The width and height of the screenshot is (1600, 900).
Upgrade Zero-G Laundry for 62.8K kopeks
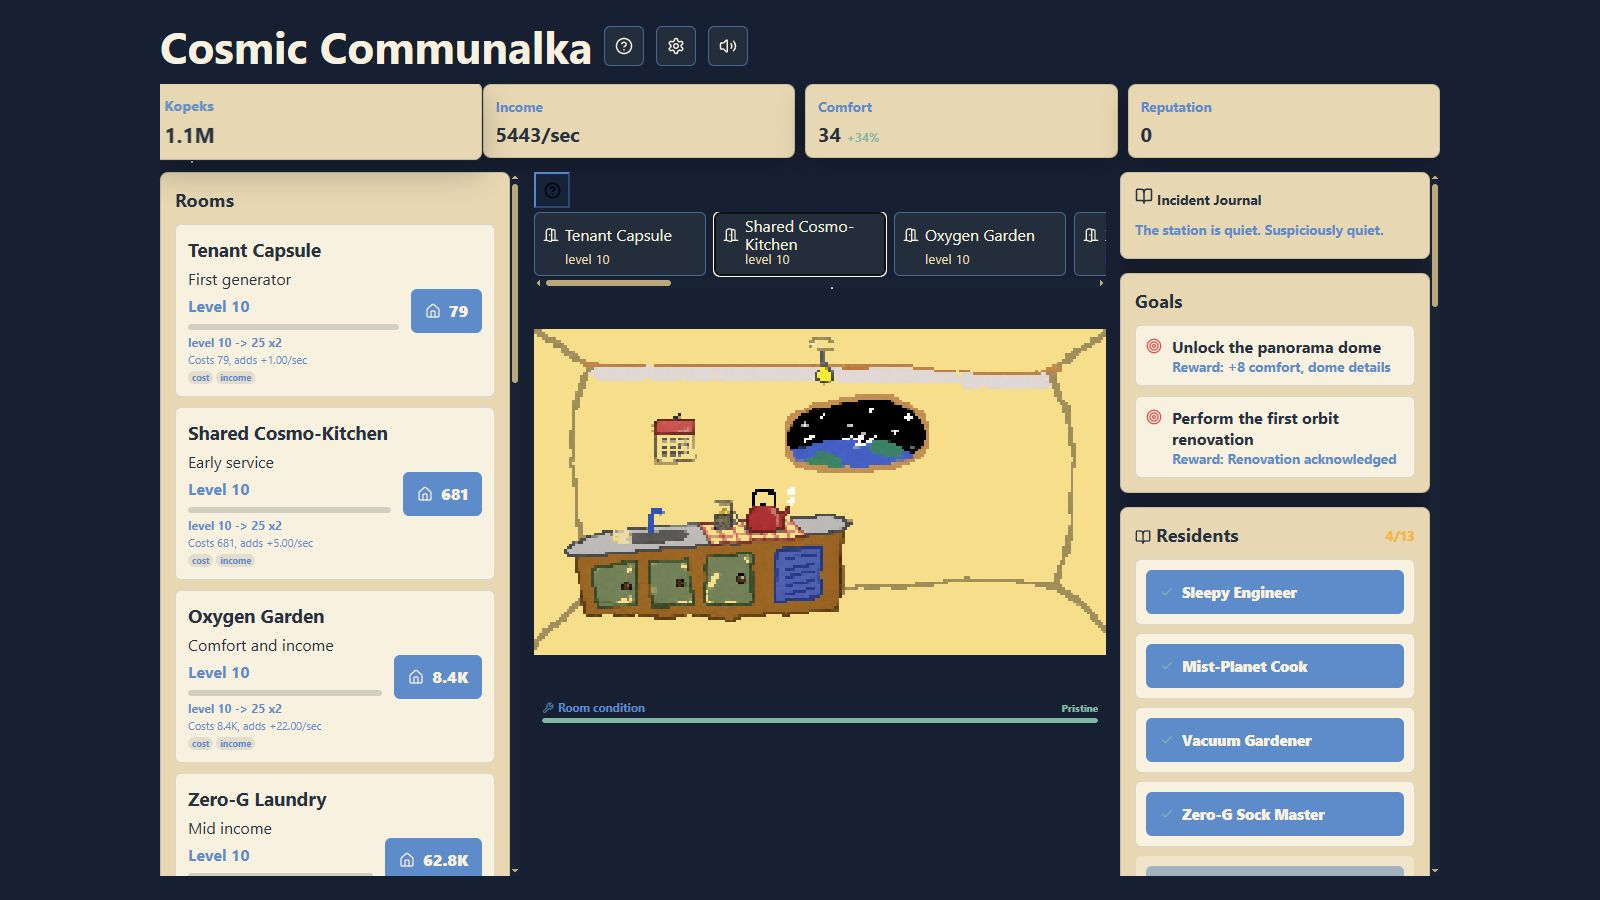click(x=433, y=858)
